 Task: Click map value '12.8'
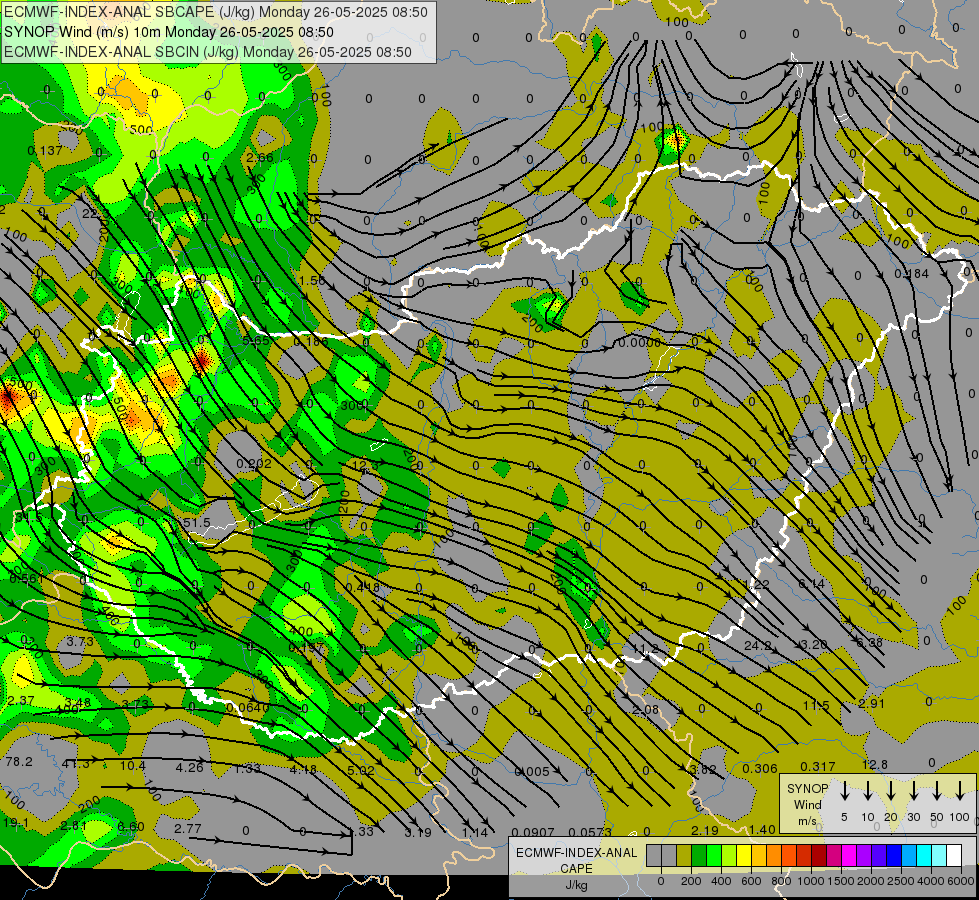point(874,764)
